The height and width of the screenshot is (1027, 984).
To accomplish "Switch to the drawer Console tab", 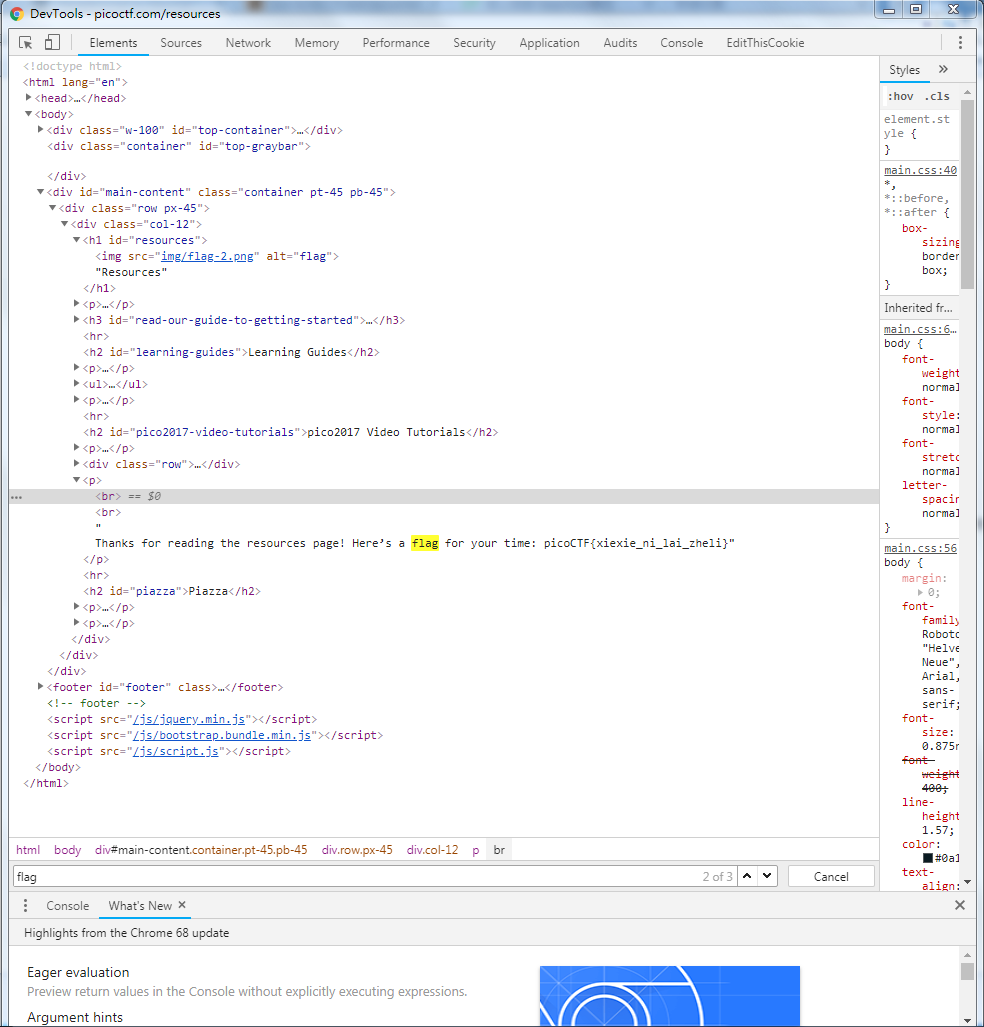I will [67, 905].
